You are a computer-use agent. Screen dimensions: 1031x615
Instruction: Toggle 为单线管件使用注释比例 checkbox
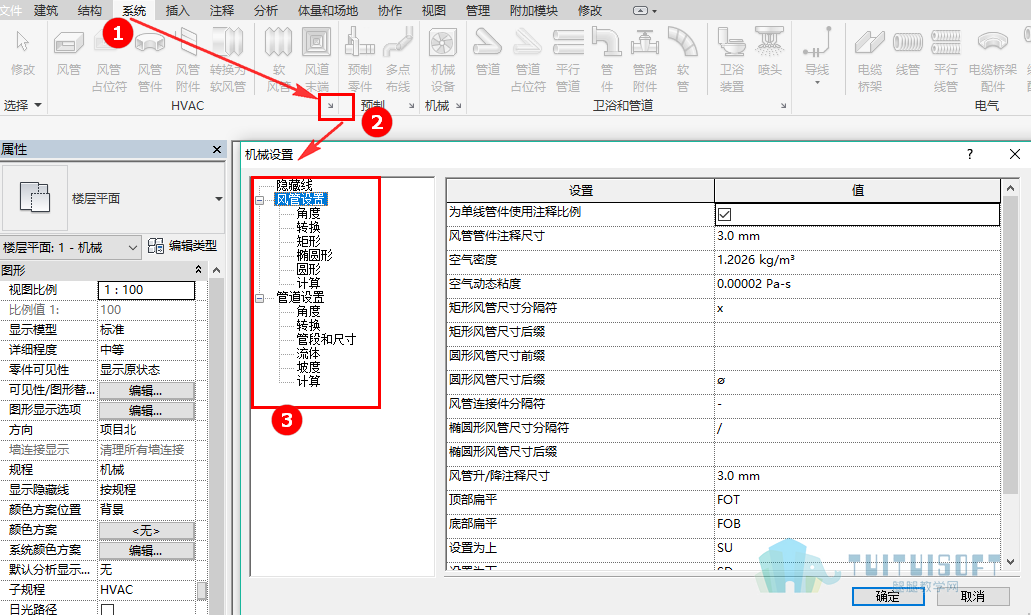[725, 214]
